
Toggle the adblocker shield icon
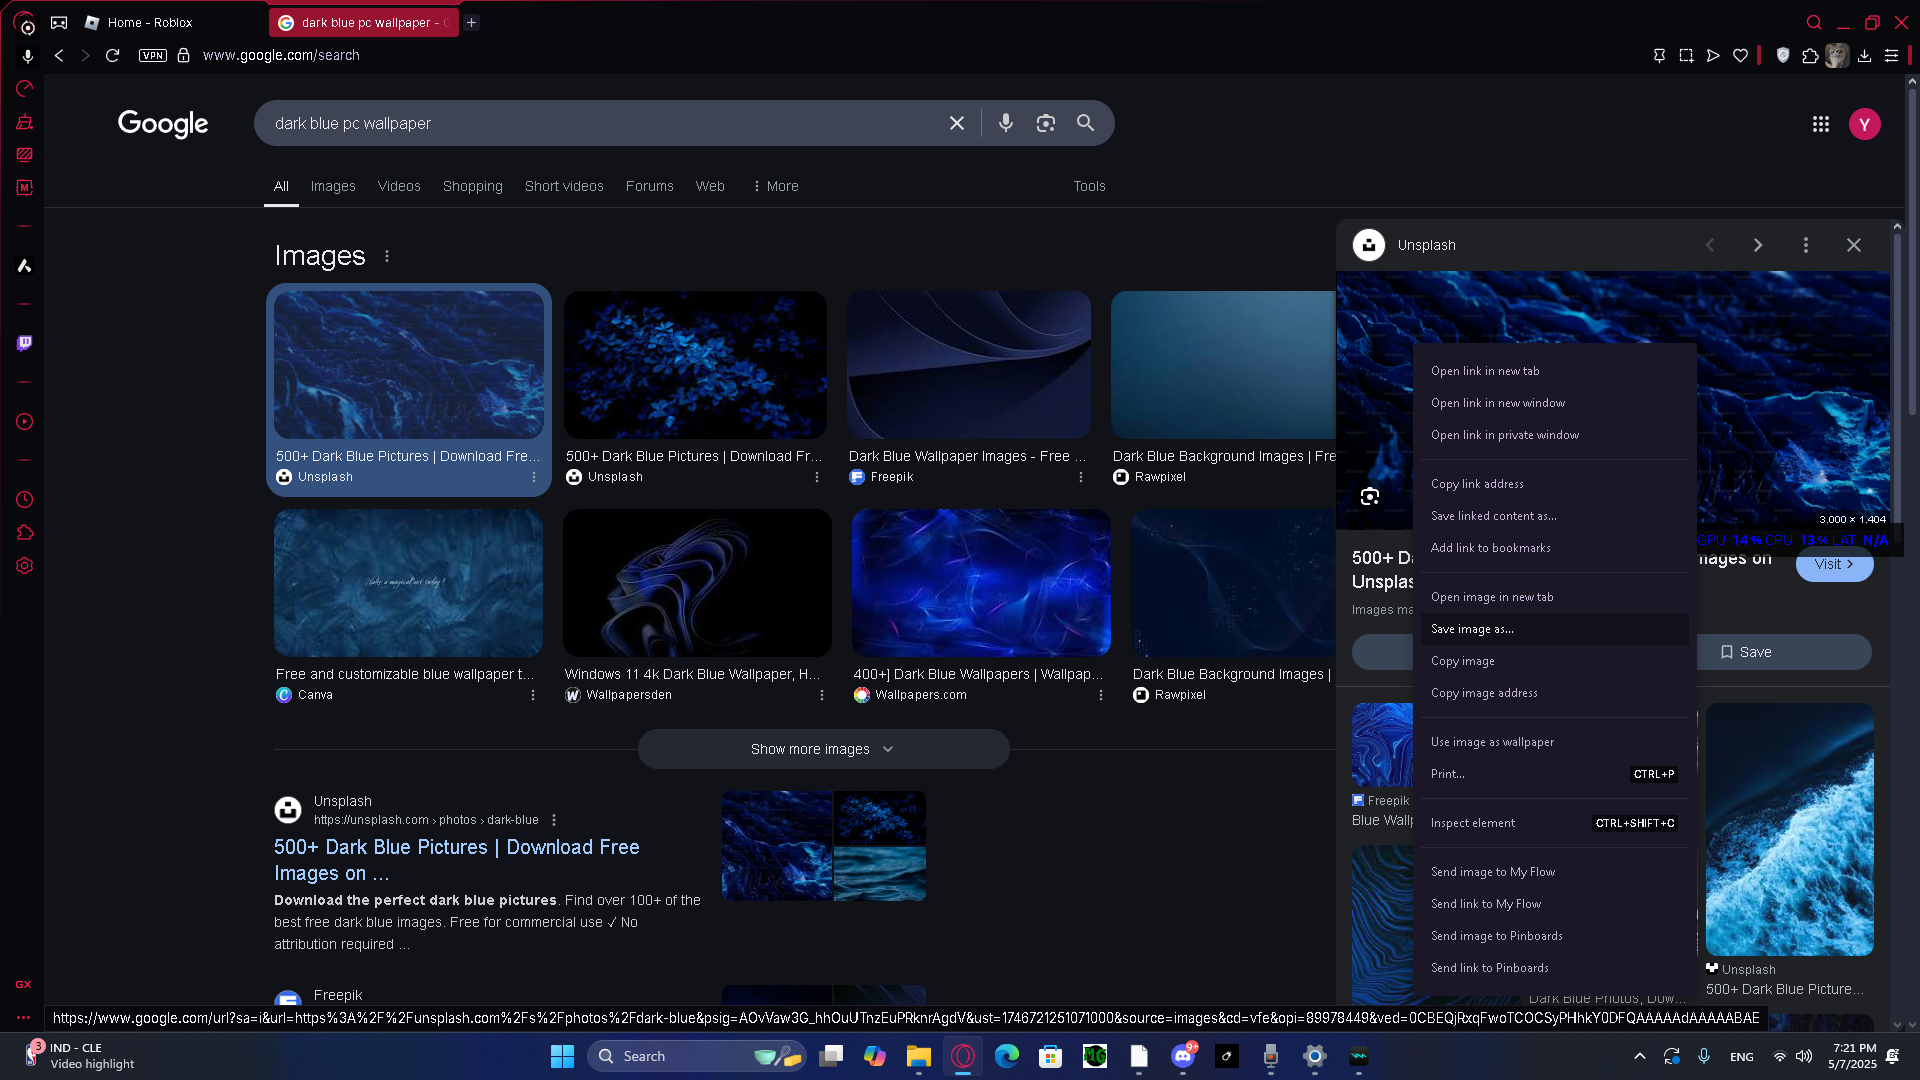(1782, 56)
